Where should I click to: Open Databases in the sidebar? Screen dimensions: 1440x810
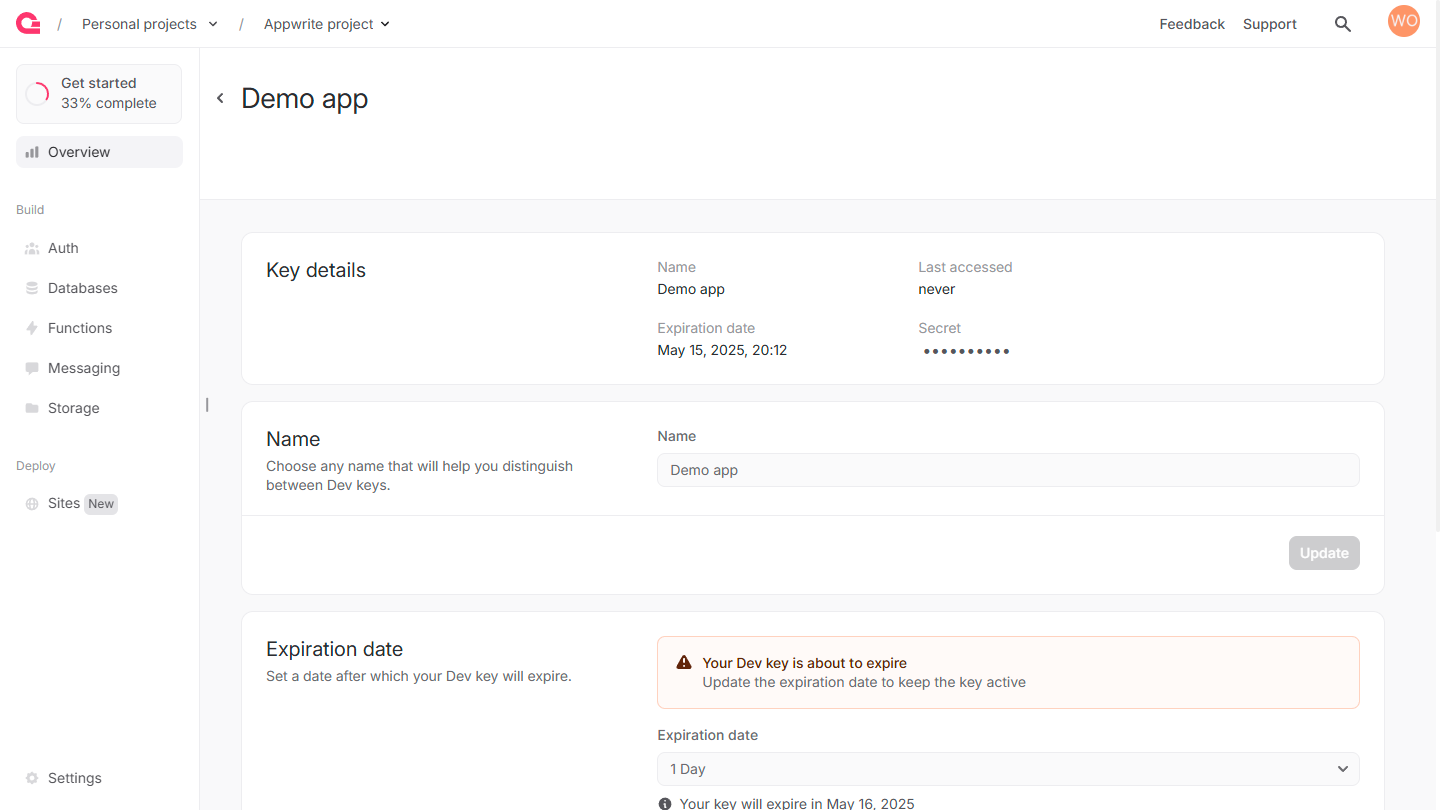tap(82, 288)
